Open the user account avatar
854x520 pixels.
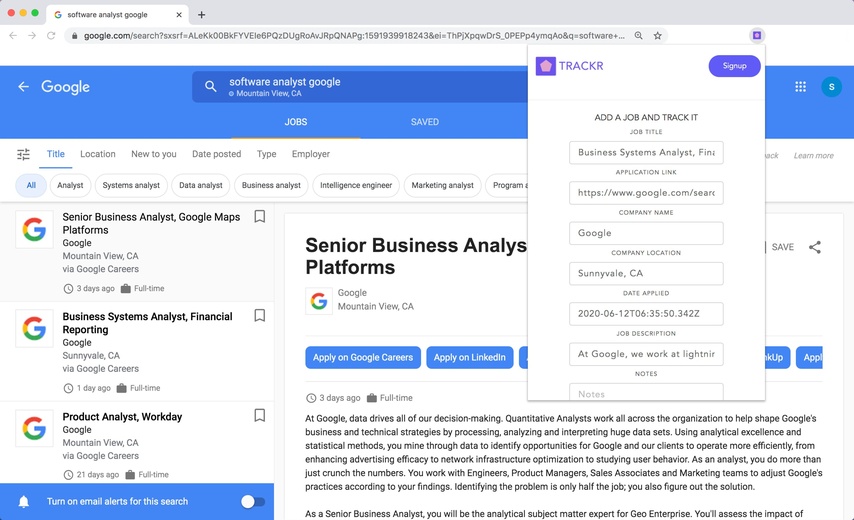[831, 87]
